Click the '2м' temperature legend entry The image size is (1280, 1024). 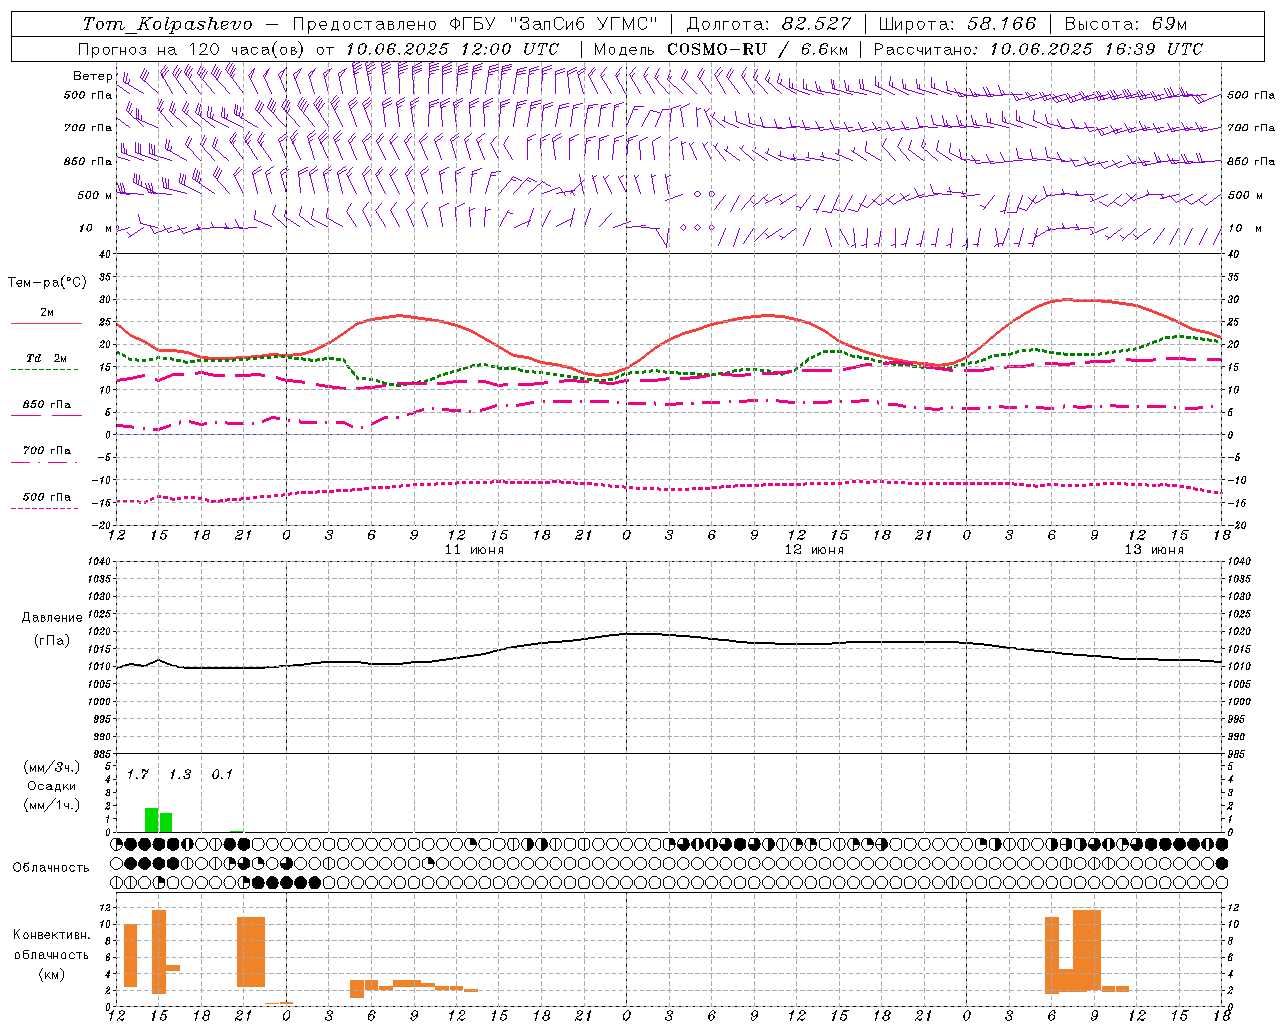[x=47, y=313]
